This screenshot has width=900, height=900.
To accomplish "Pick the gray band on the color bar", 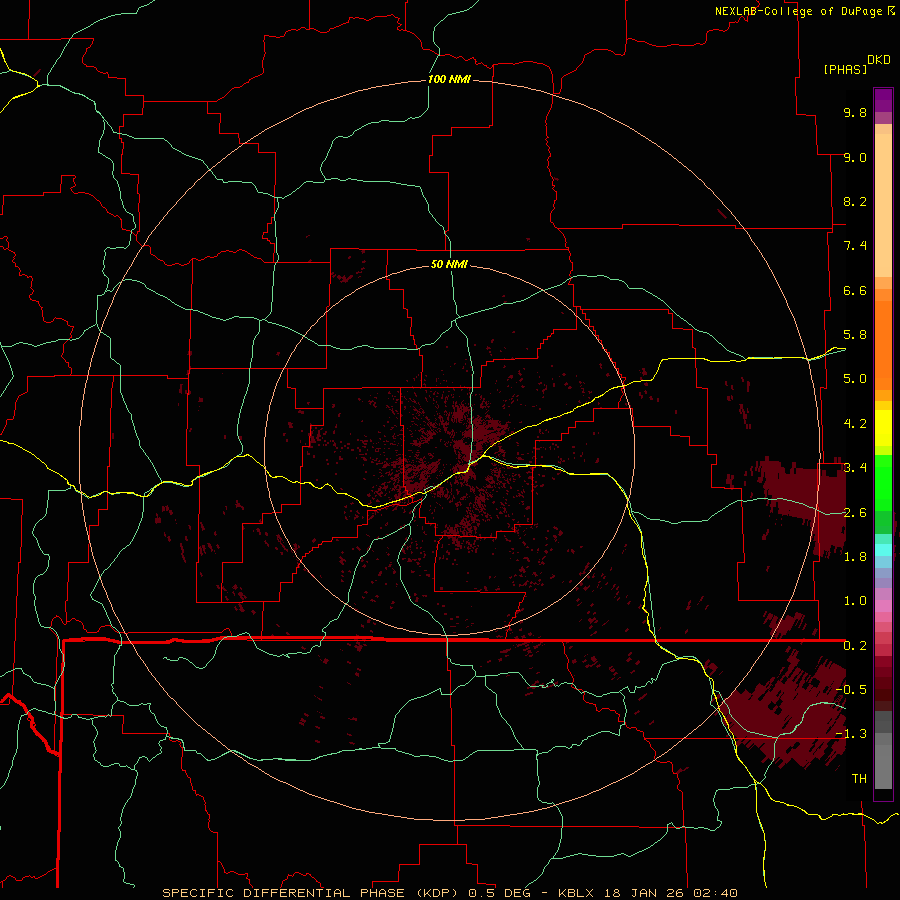I will 883,763.
